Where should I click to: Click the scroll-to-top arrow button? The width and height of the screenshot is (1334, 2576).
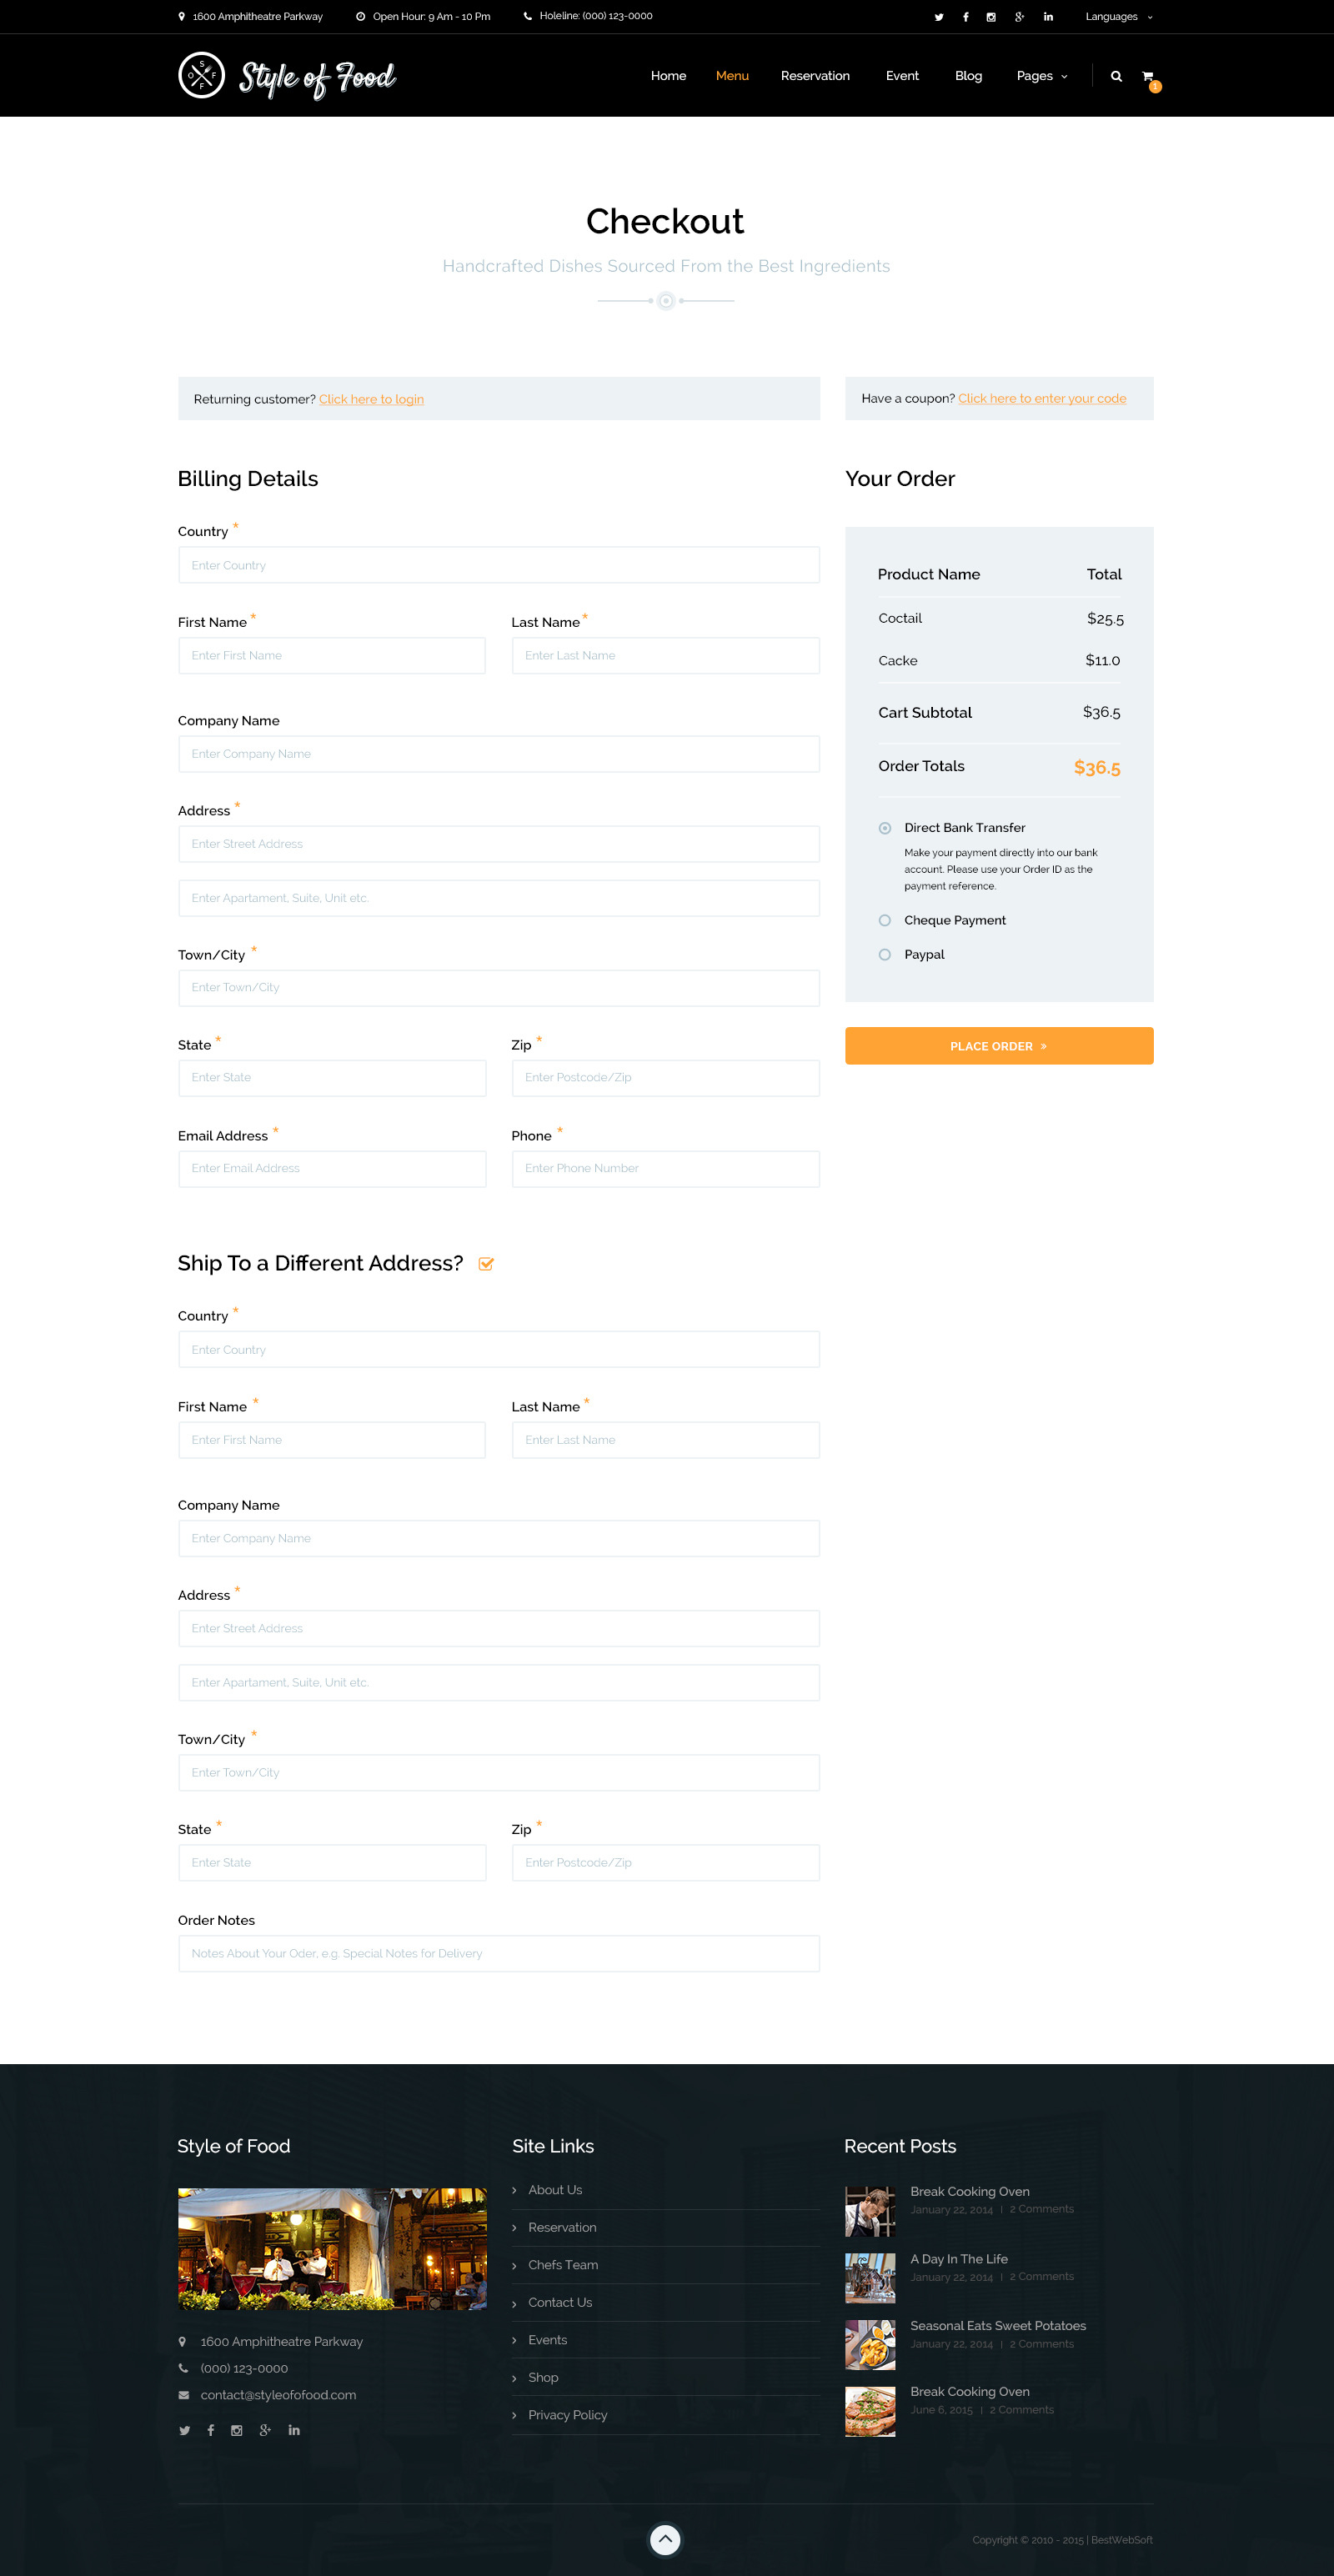coord(665,2539)
